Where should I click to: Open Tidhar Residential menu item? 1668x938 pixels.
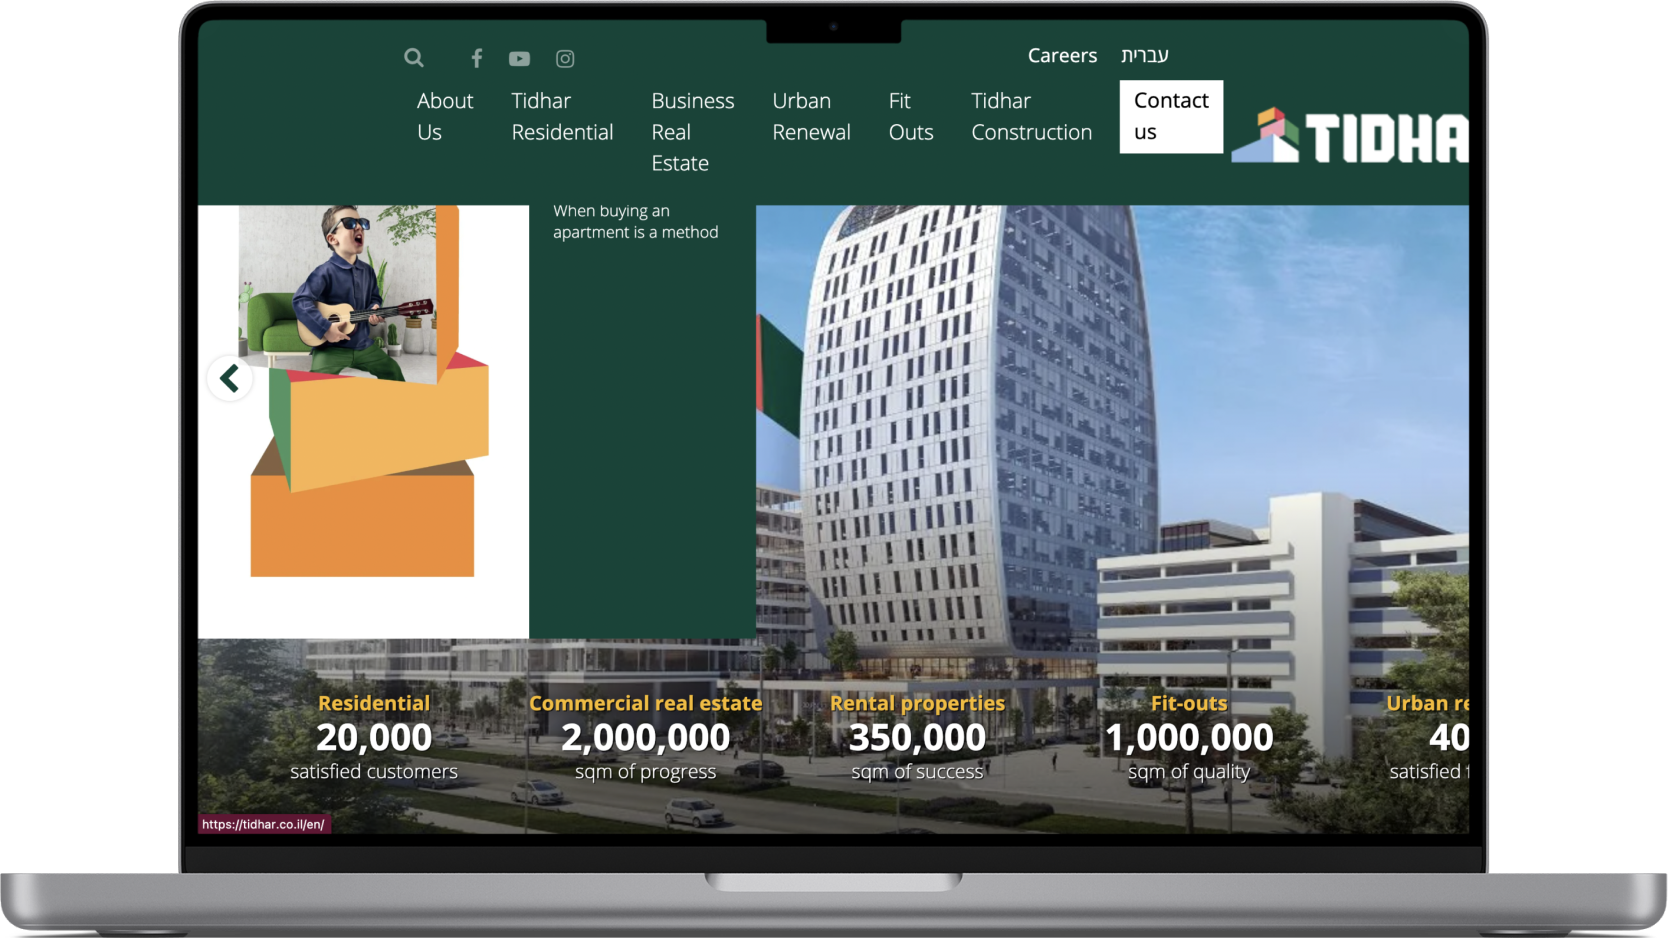pos(562,116)
